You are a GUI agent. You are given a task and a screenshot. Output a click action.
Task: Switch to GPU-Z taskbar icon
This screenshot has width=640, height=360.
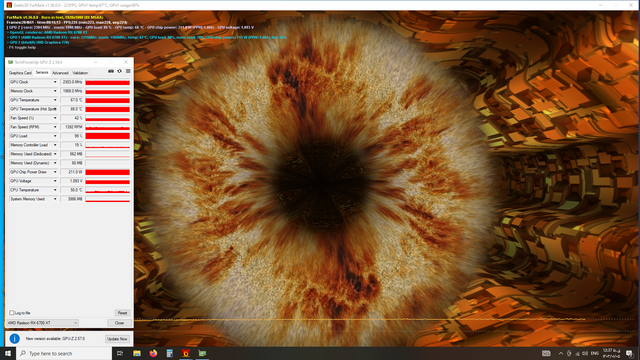[x=202, y=353]
